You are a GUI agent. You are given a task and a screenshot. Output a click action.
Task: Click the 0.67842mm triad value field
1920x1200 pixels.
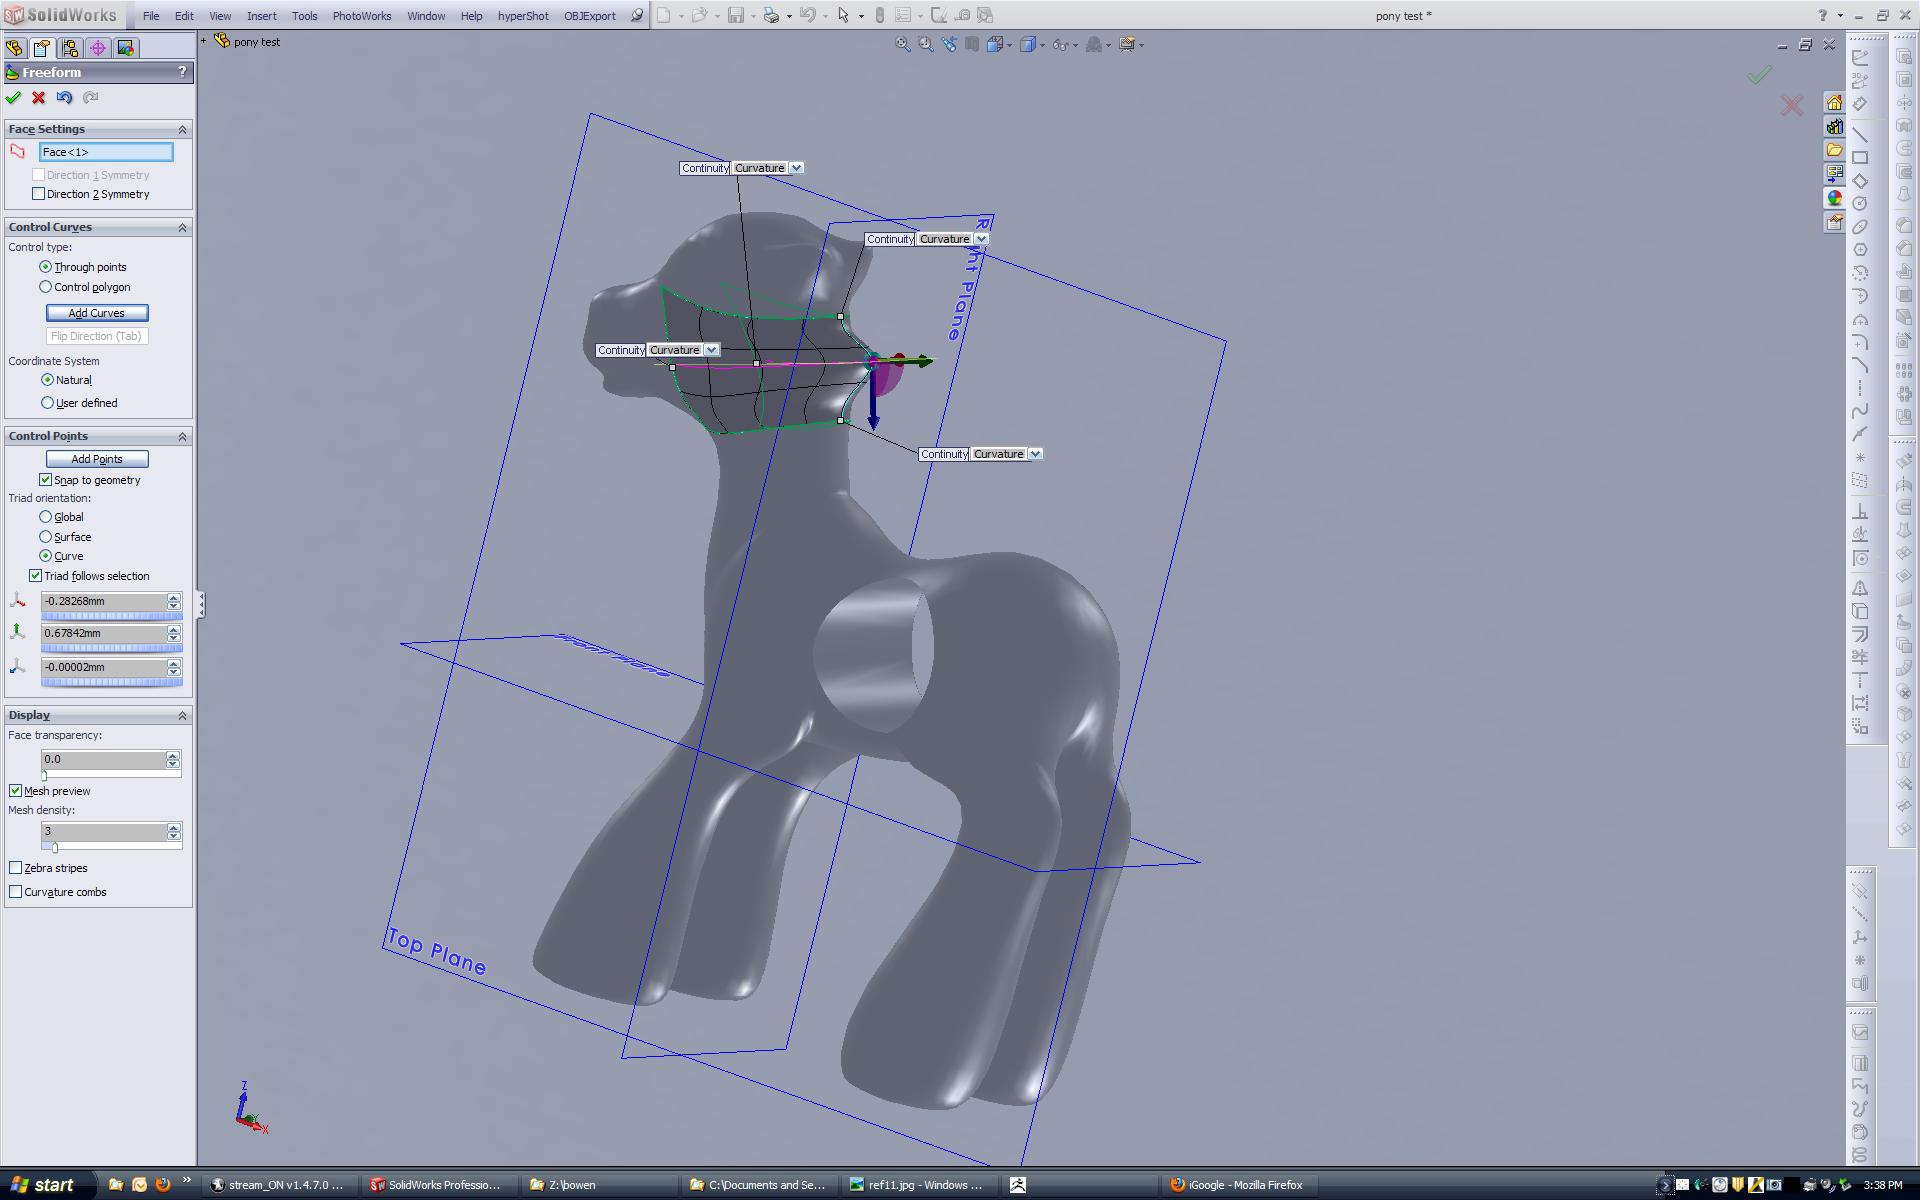point(103,633)
